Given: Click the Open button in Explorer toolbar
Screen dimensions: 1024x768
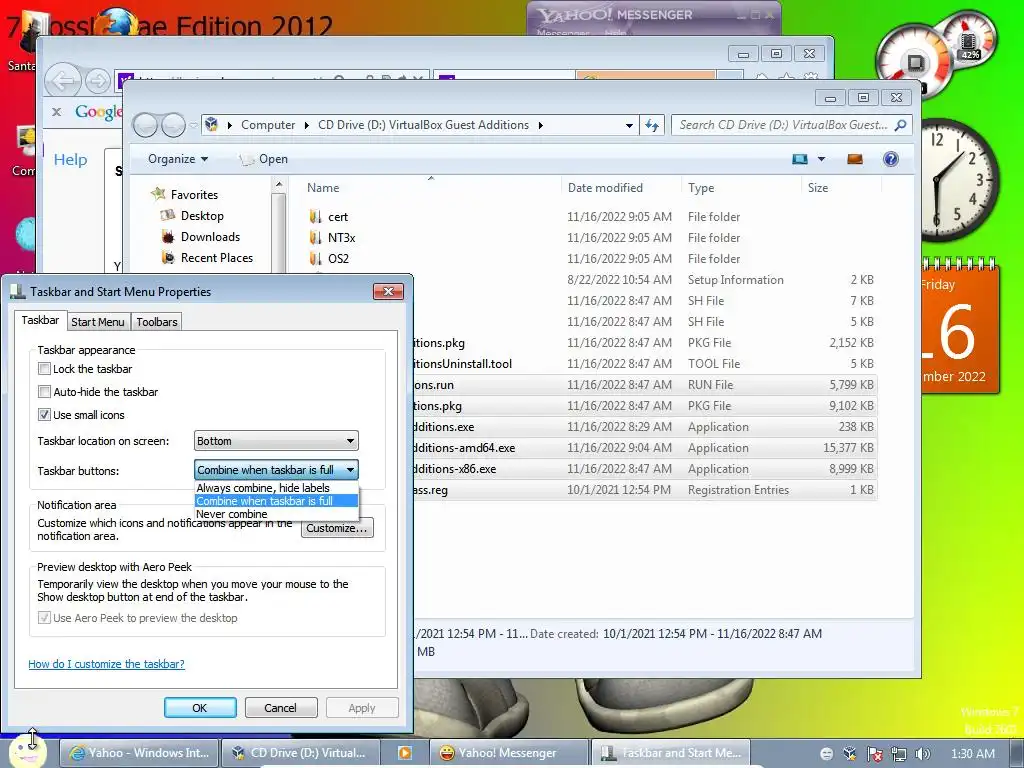Looking at the screenshot, I should pos(264,159).
